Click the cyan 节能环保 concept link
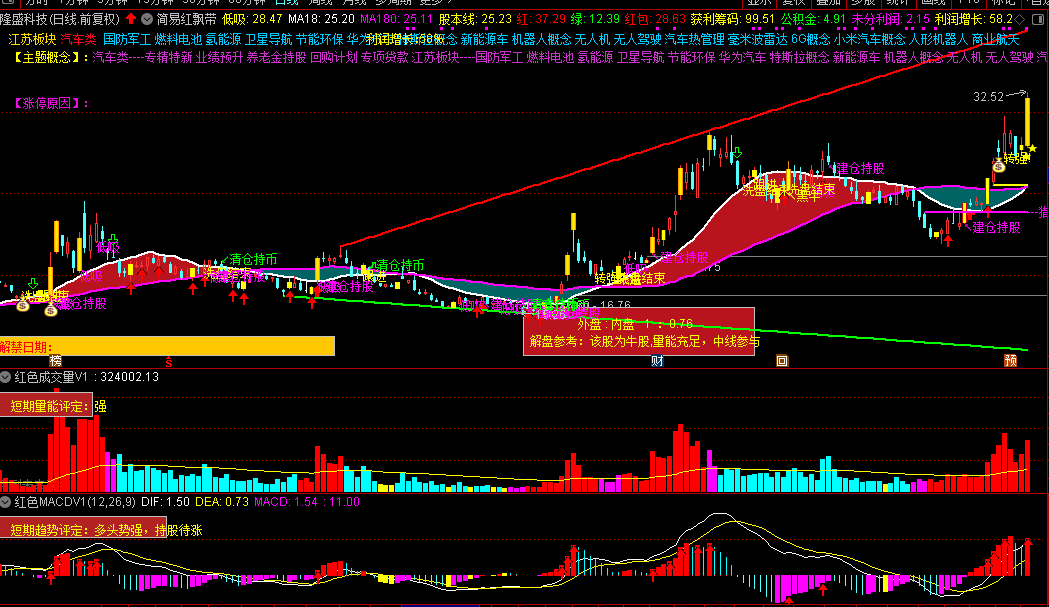 coord(320,39)
